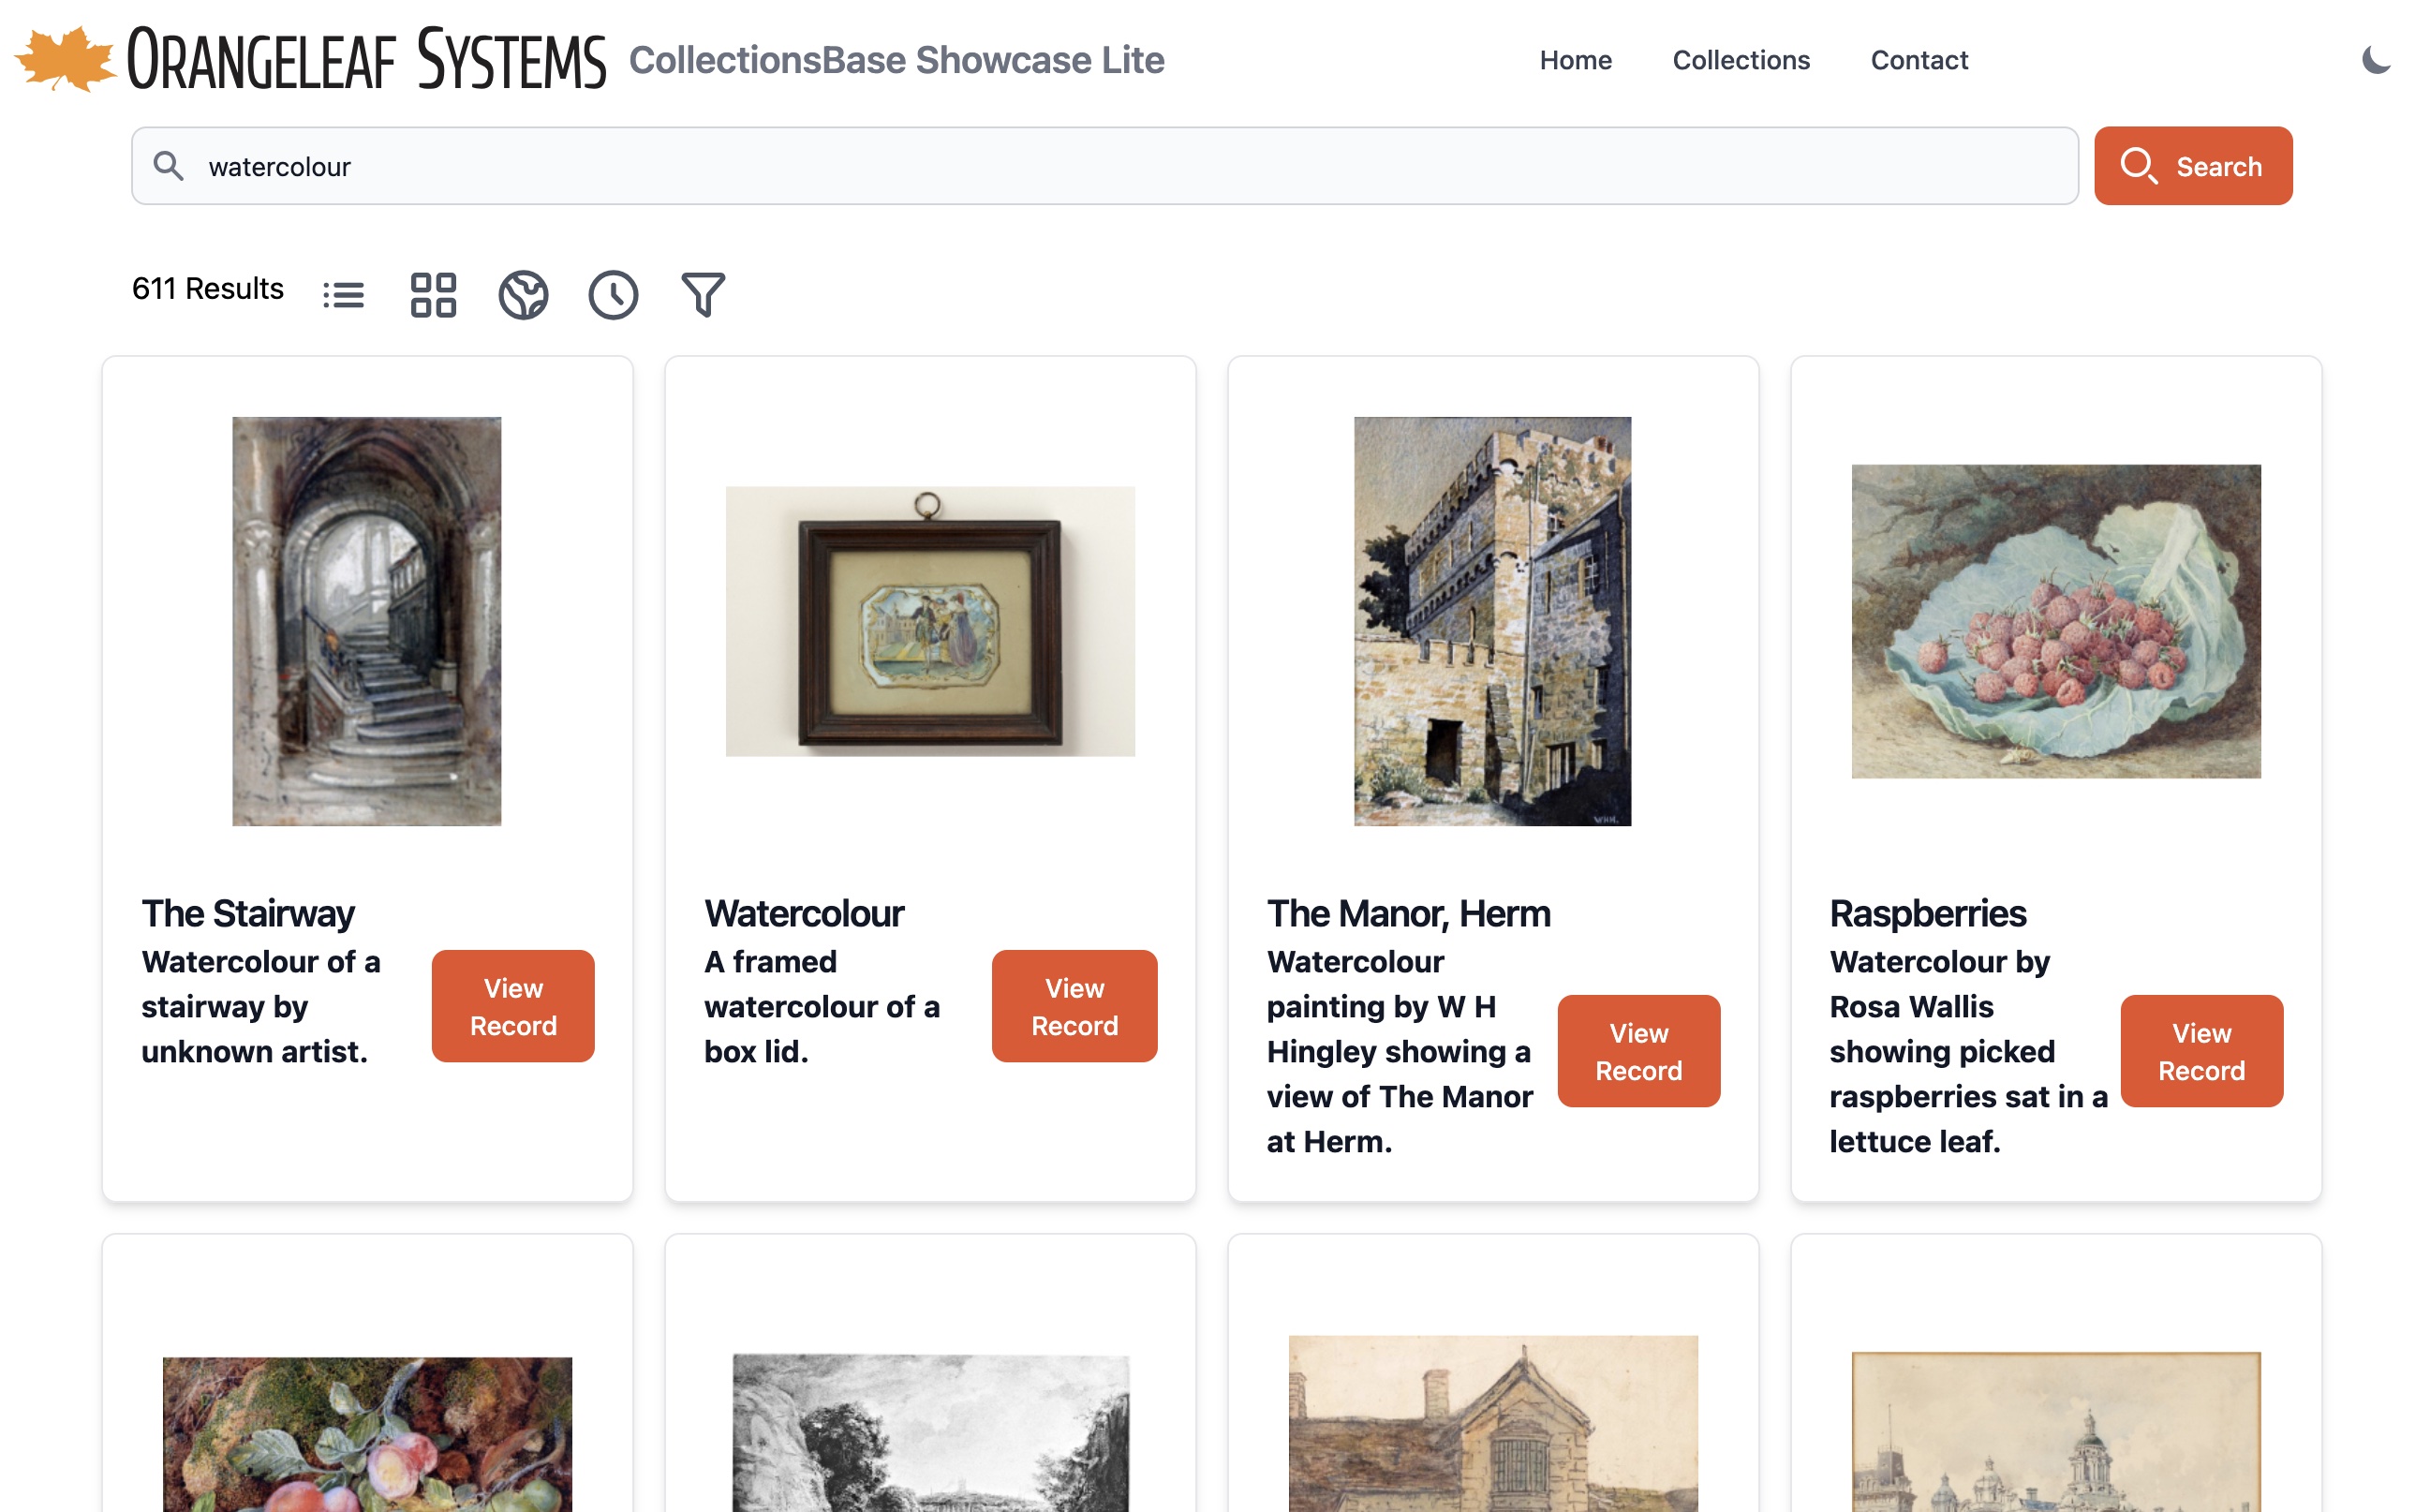
Task: Open the map view globe icon
Action: click(x=523, y=295)
